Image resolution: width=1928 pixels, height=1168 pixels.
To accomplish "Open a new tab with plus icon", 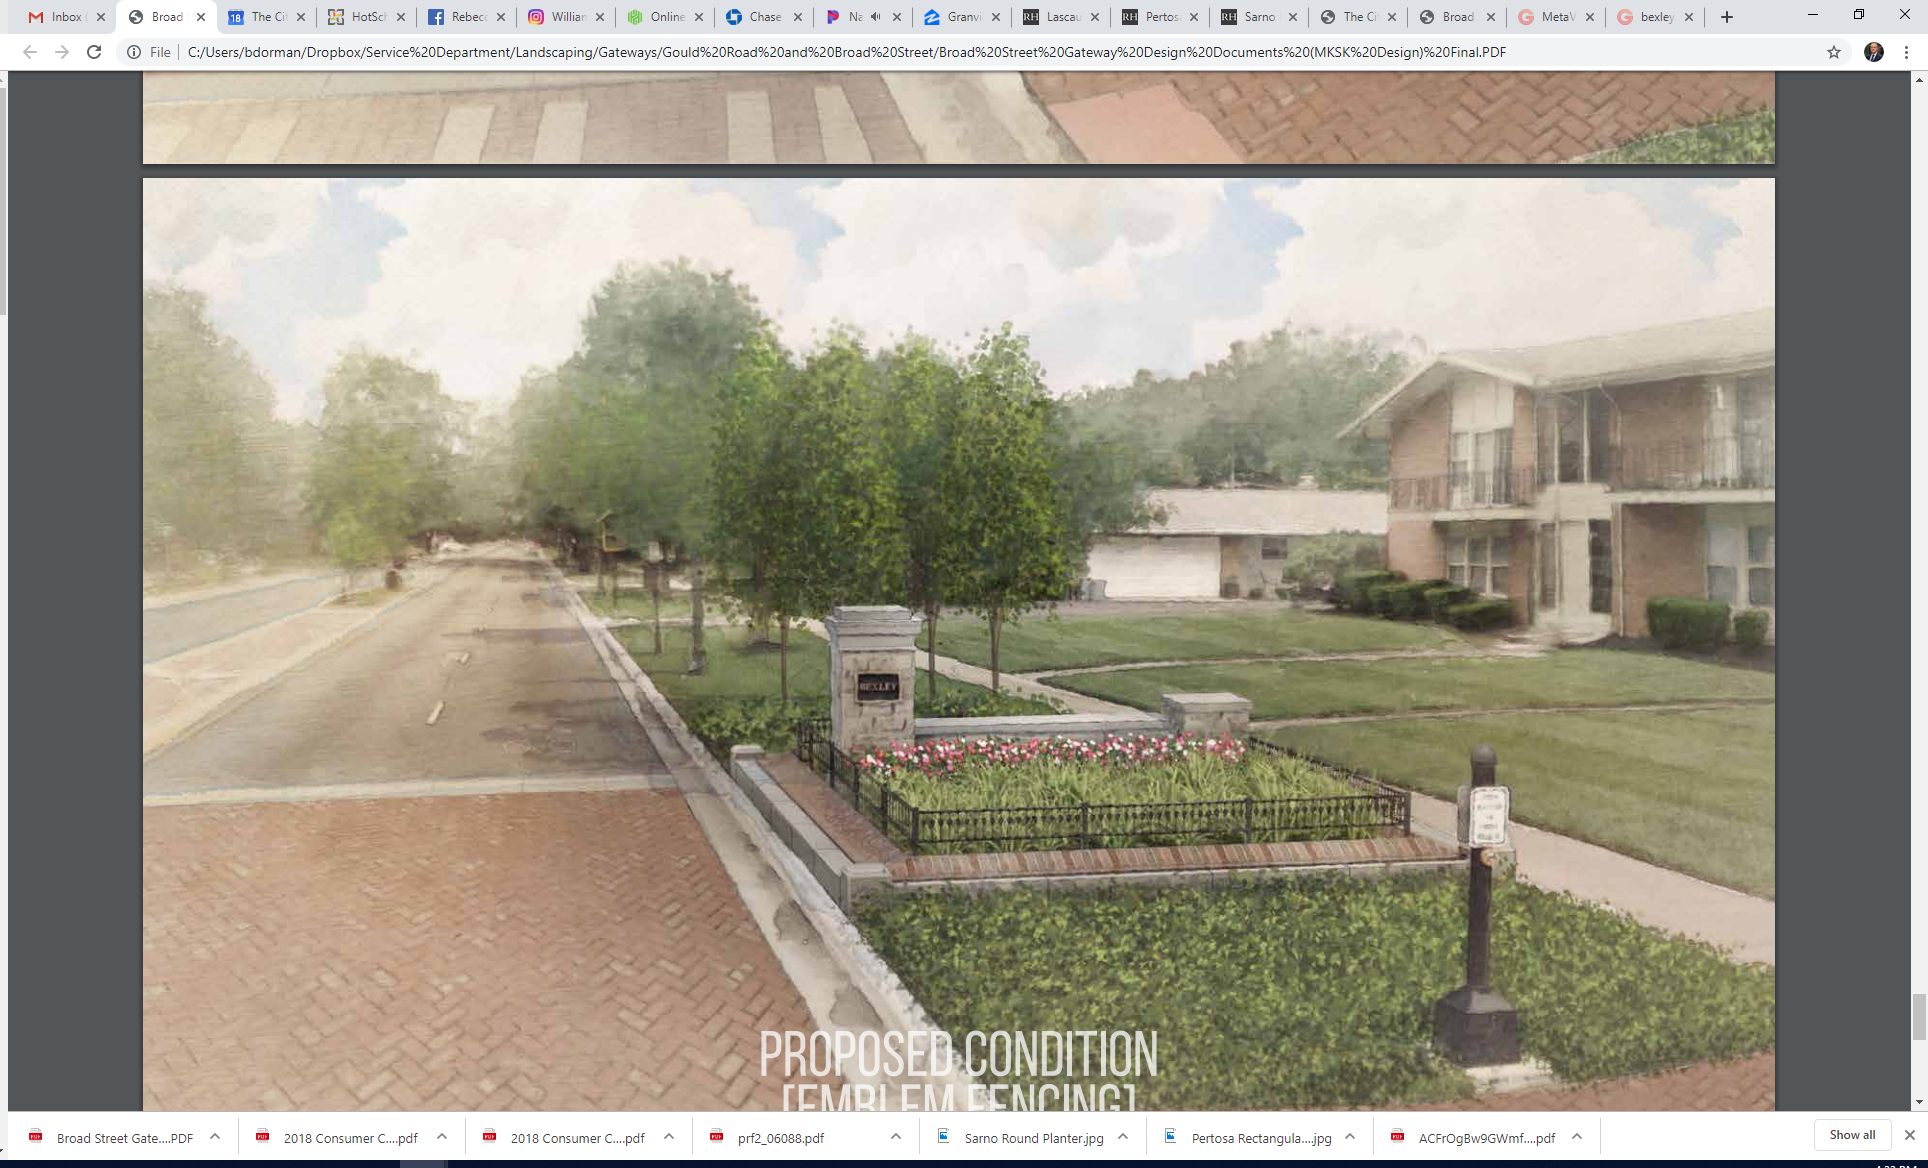I will click(1727, 17).
